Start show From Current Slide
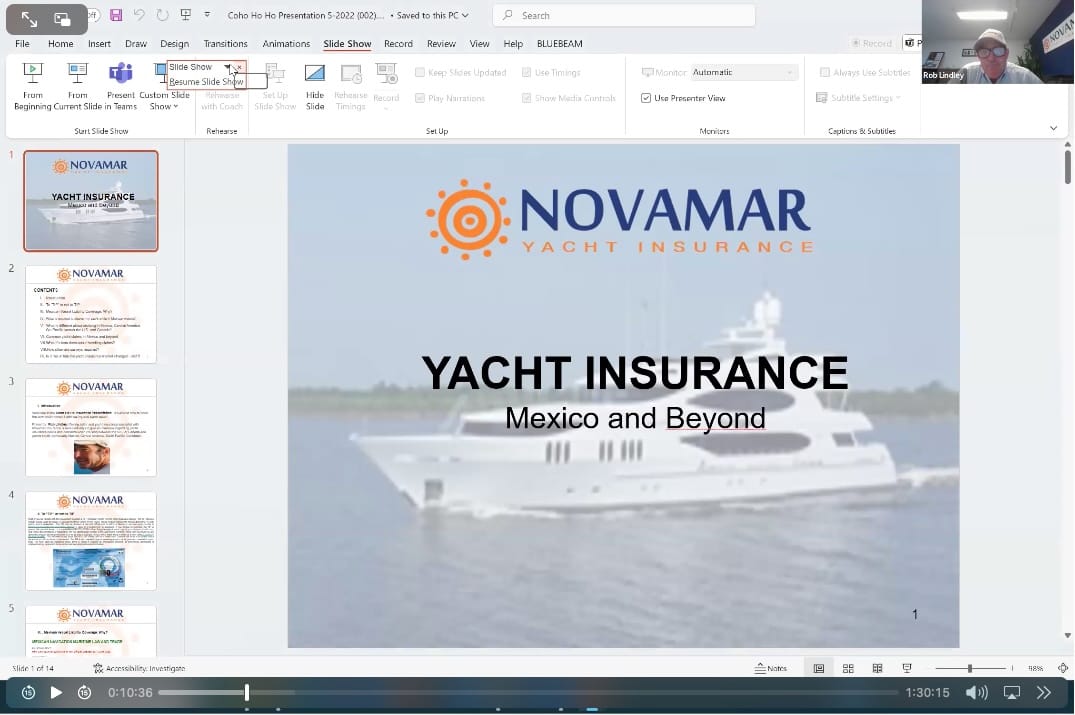The height and width of the screenshot is (715, 1075). click(77, 86)
